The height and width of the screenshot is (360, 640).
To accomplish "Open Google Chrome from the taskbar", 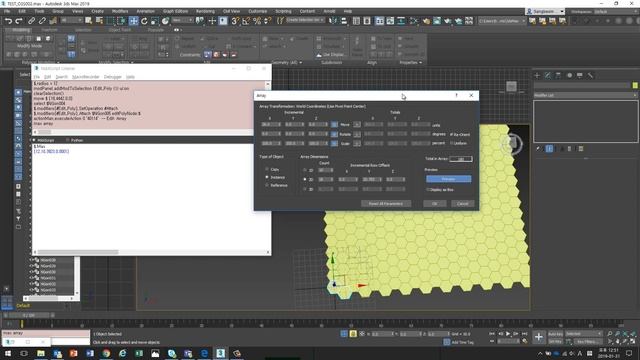I will point(106,353).
